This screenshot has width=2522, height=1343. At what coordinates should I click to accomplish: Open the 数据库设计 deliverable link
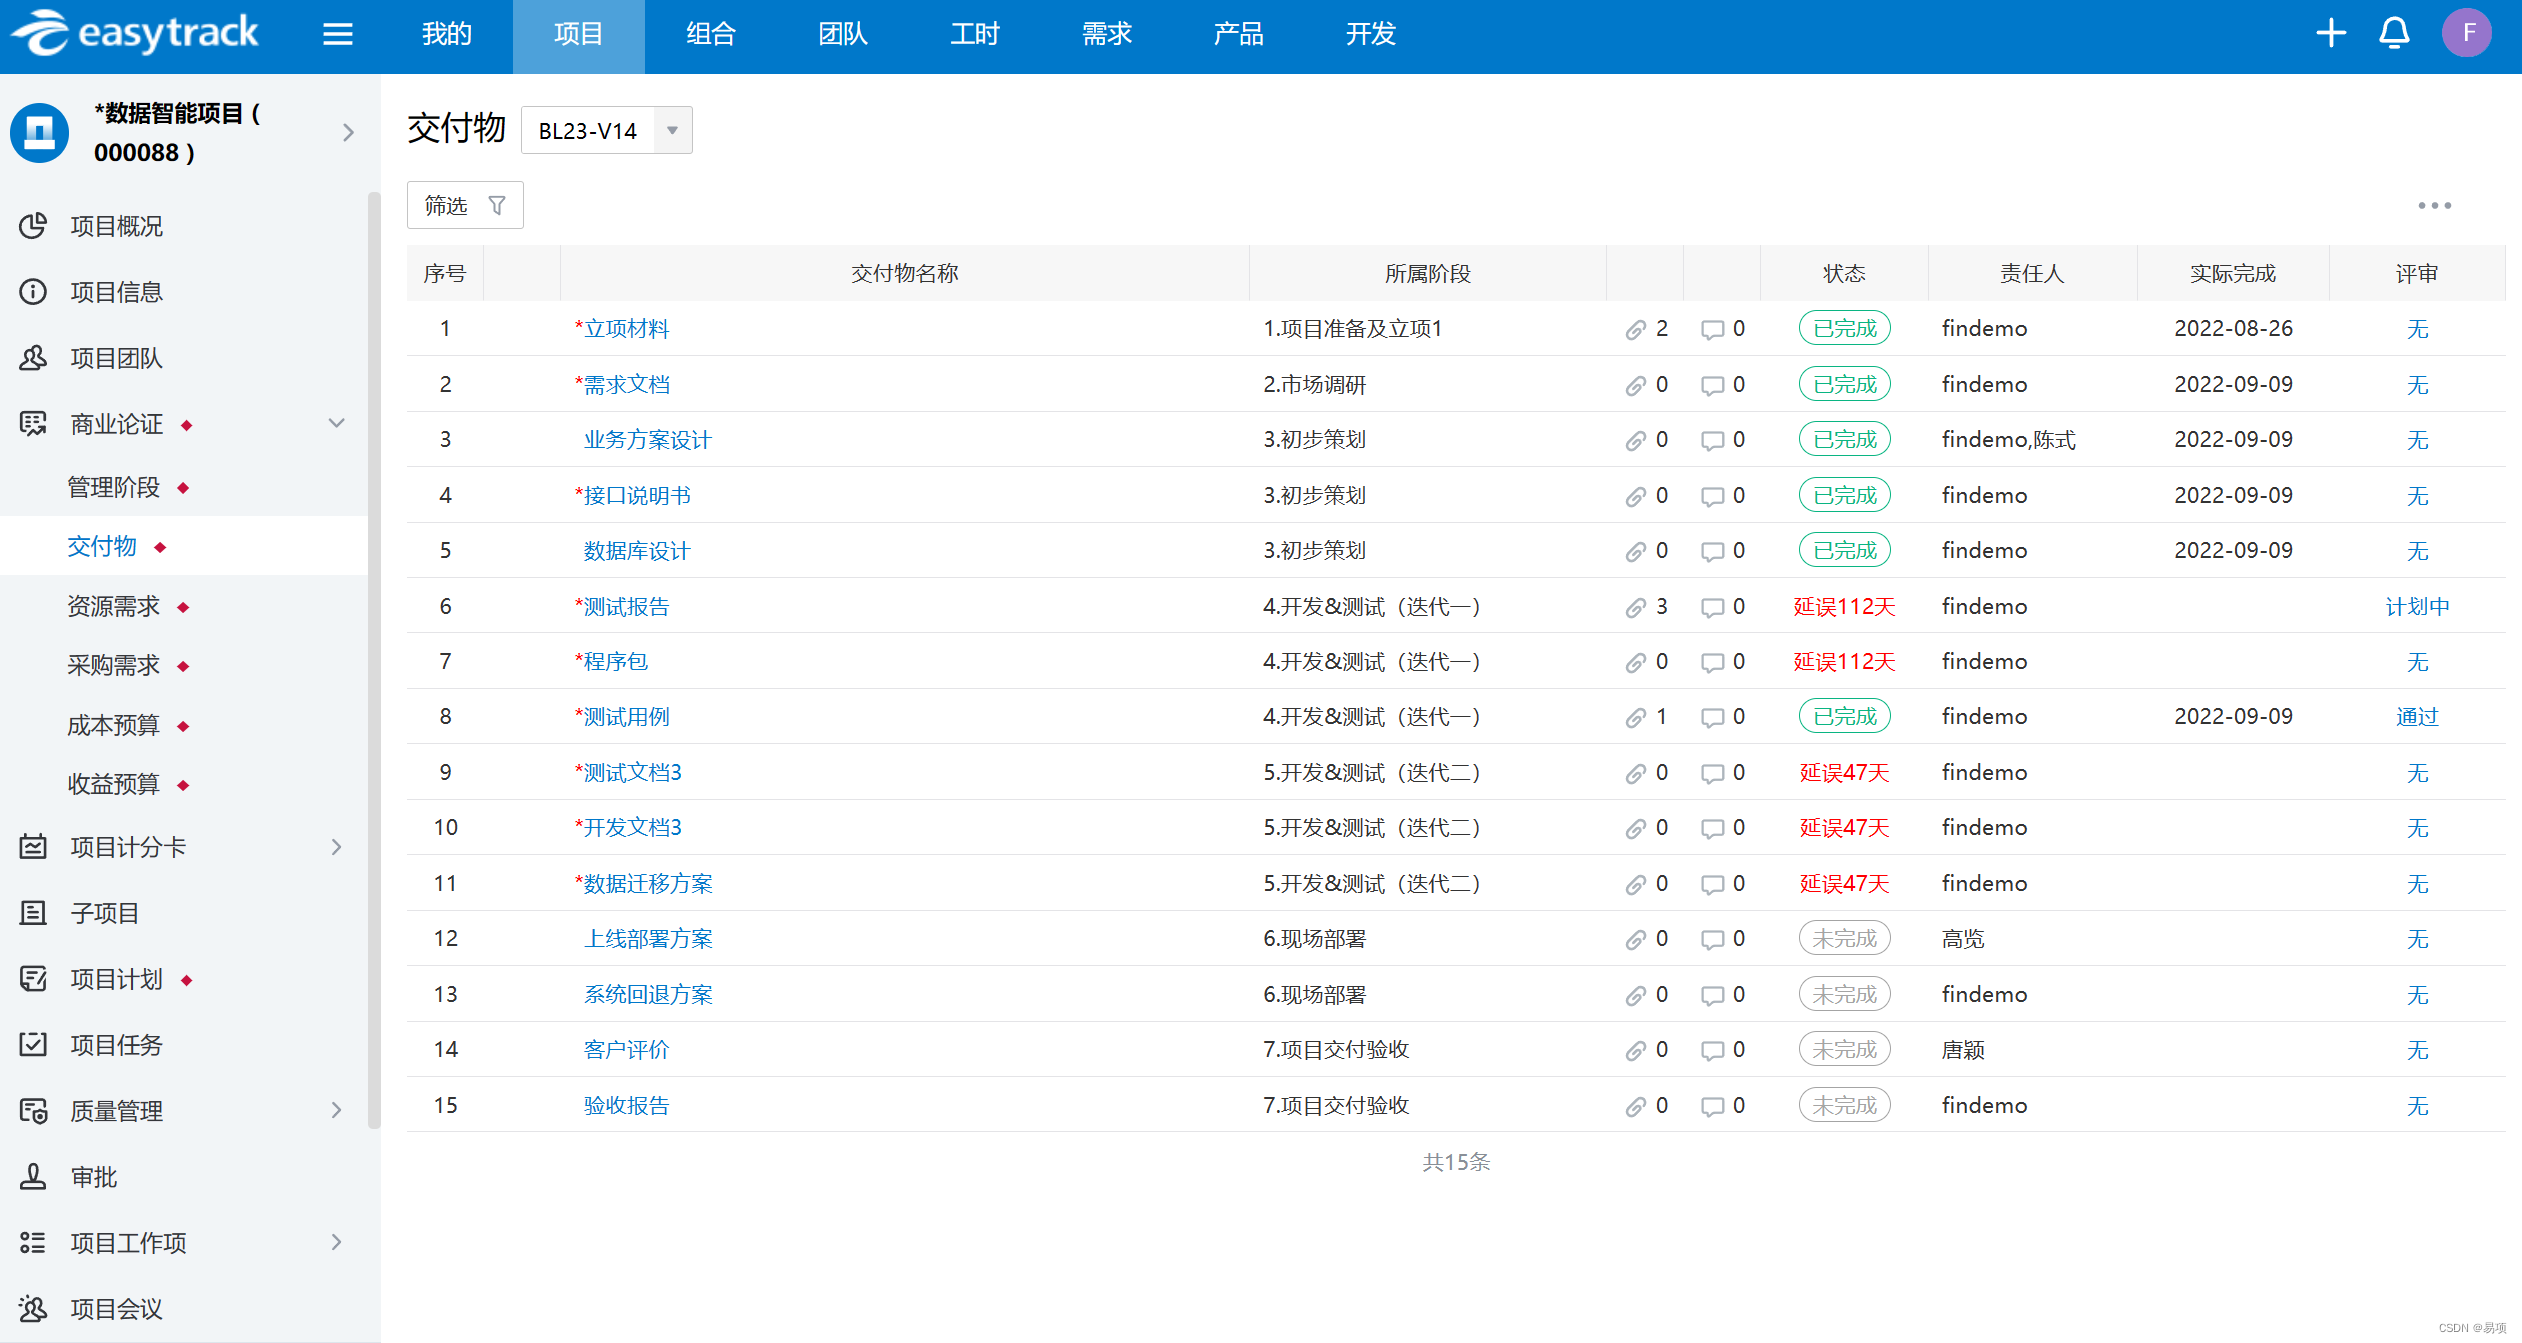(636, 551)
